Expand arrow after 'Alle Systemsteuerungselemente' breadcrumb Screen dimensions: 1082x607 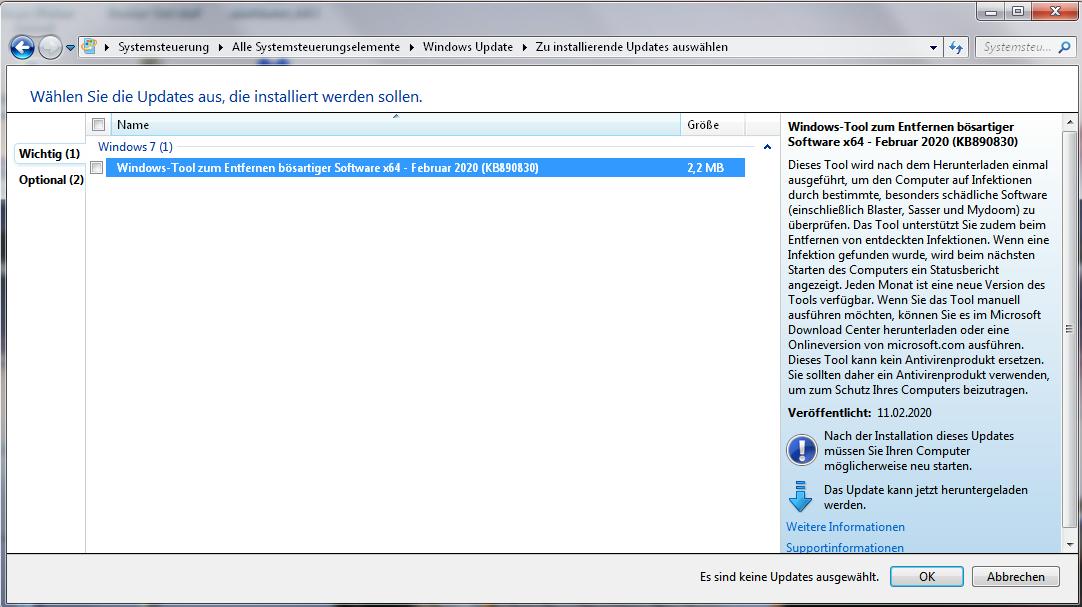[411, 47]
